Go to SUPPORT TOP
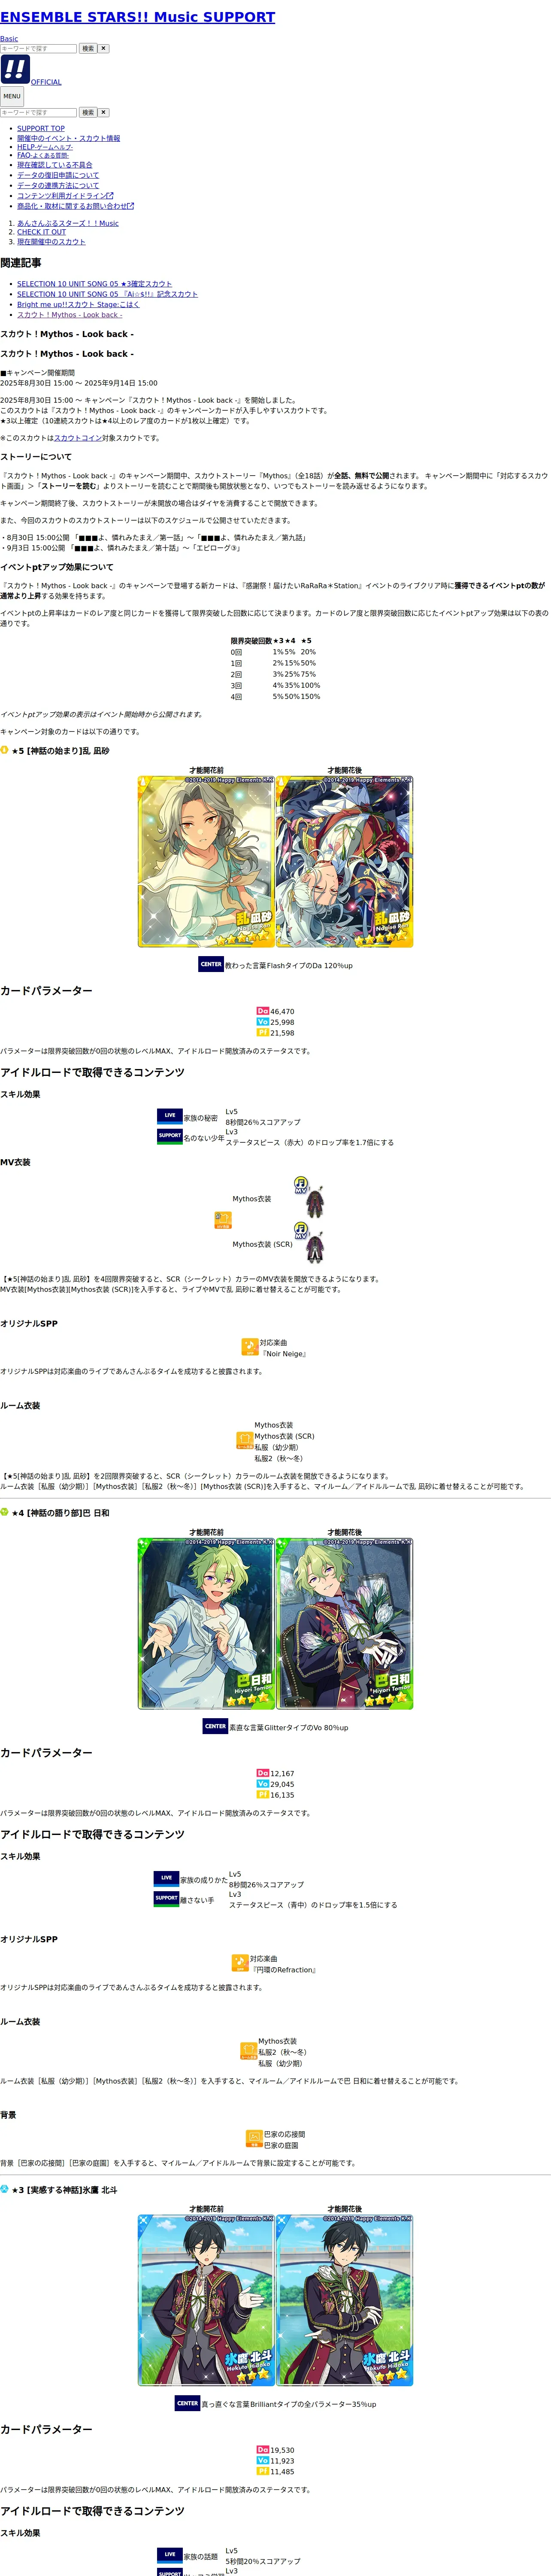Screen dimensions: 551x2576 click(x=41, y=128)
